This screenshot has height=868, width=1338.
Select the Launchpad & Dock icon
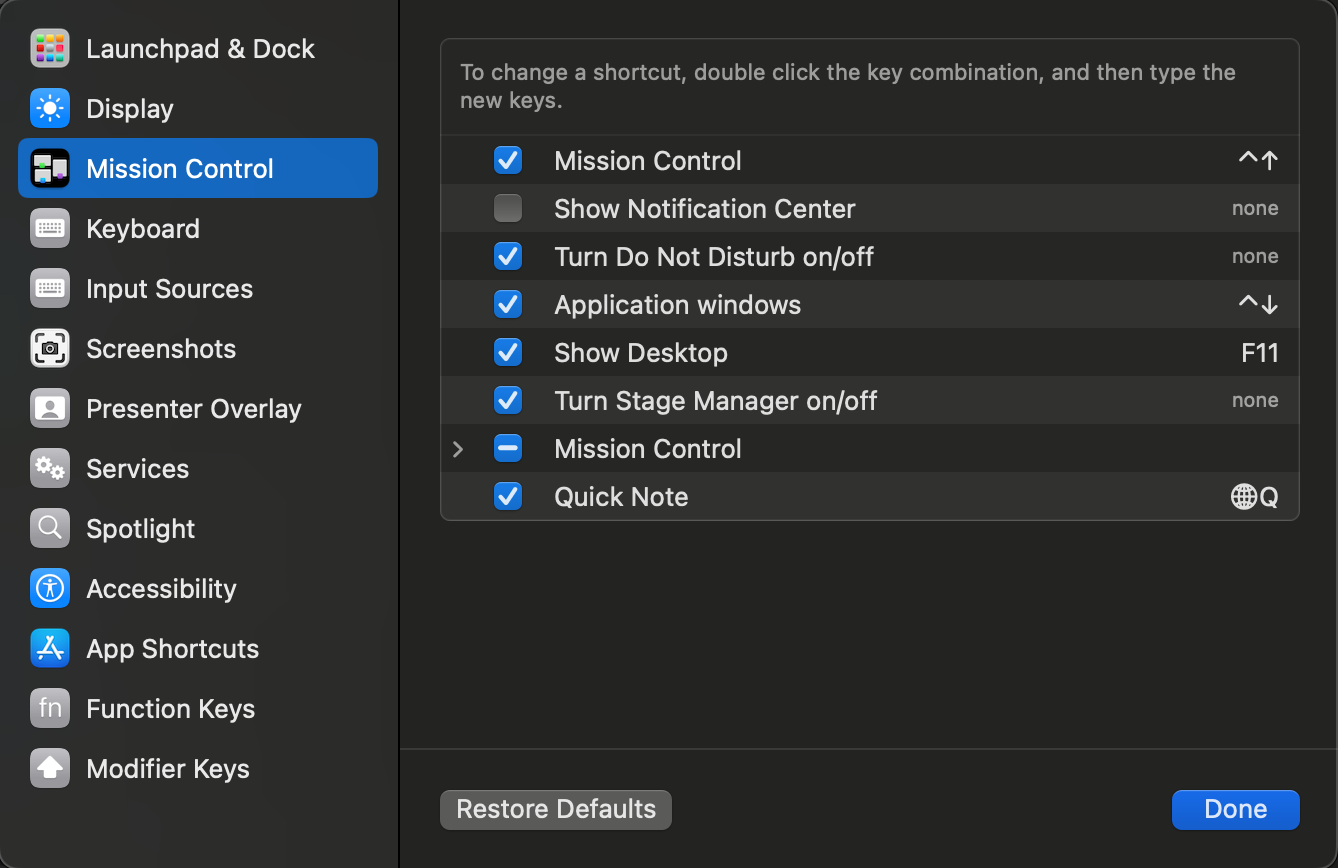click(x=50, y=48)
